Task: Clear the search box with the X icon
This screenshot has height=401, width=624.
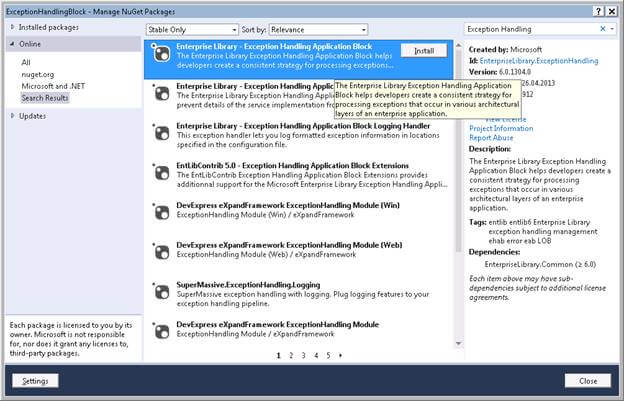Action: (x=603, y=29)
